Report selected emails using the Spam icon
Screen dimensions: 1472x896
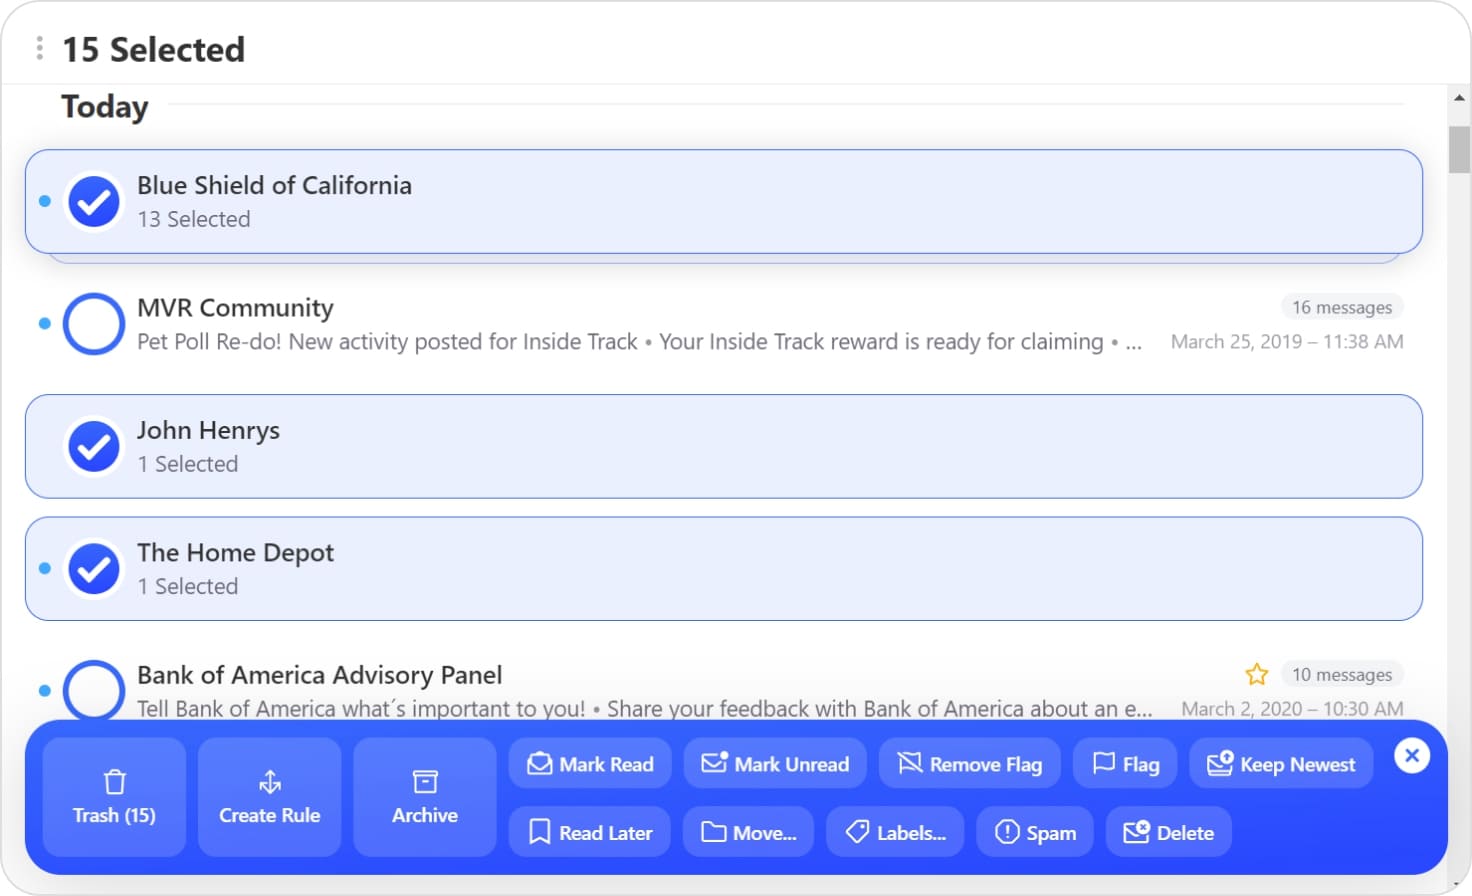click(x=1009, y=831)
